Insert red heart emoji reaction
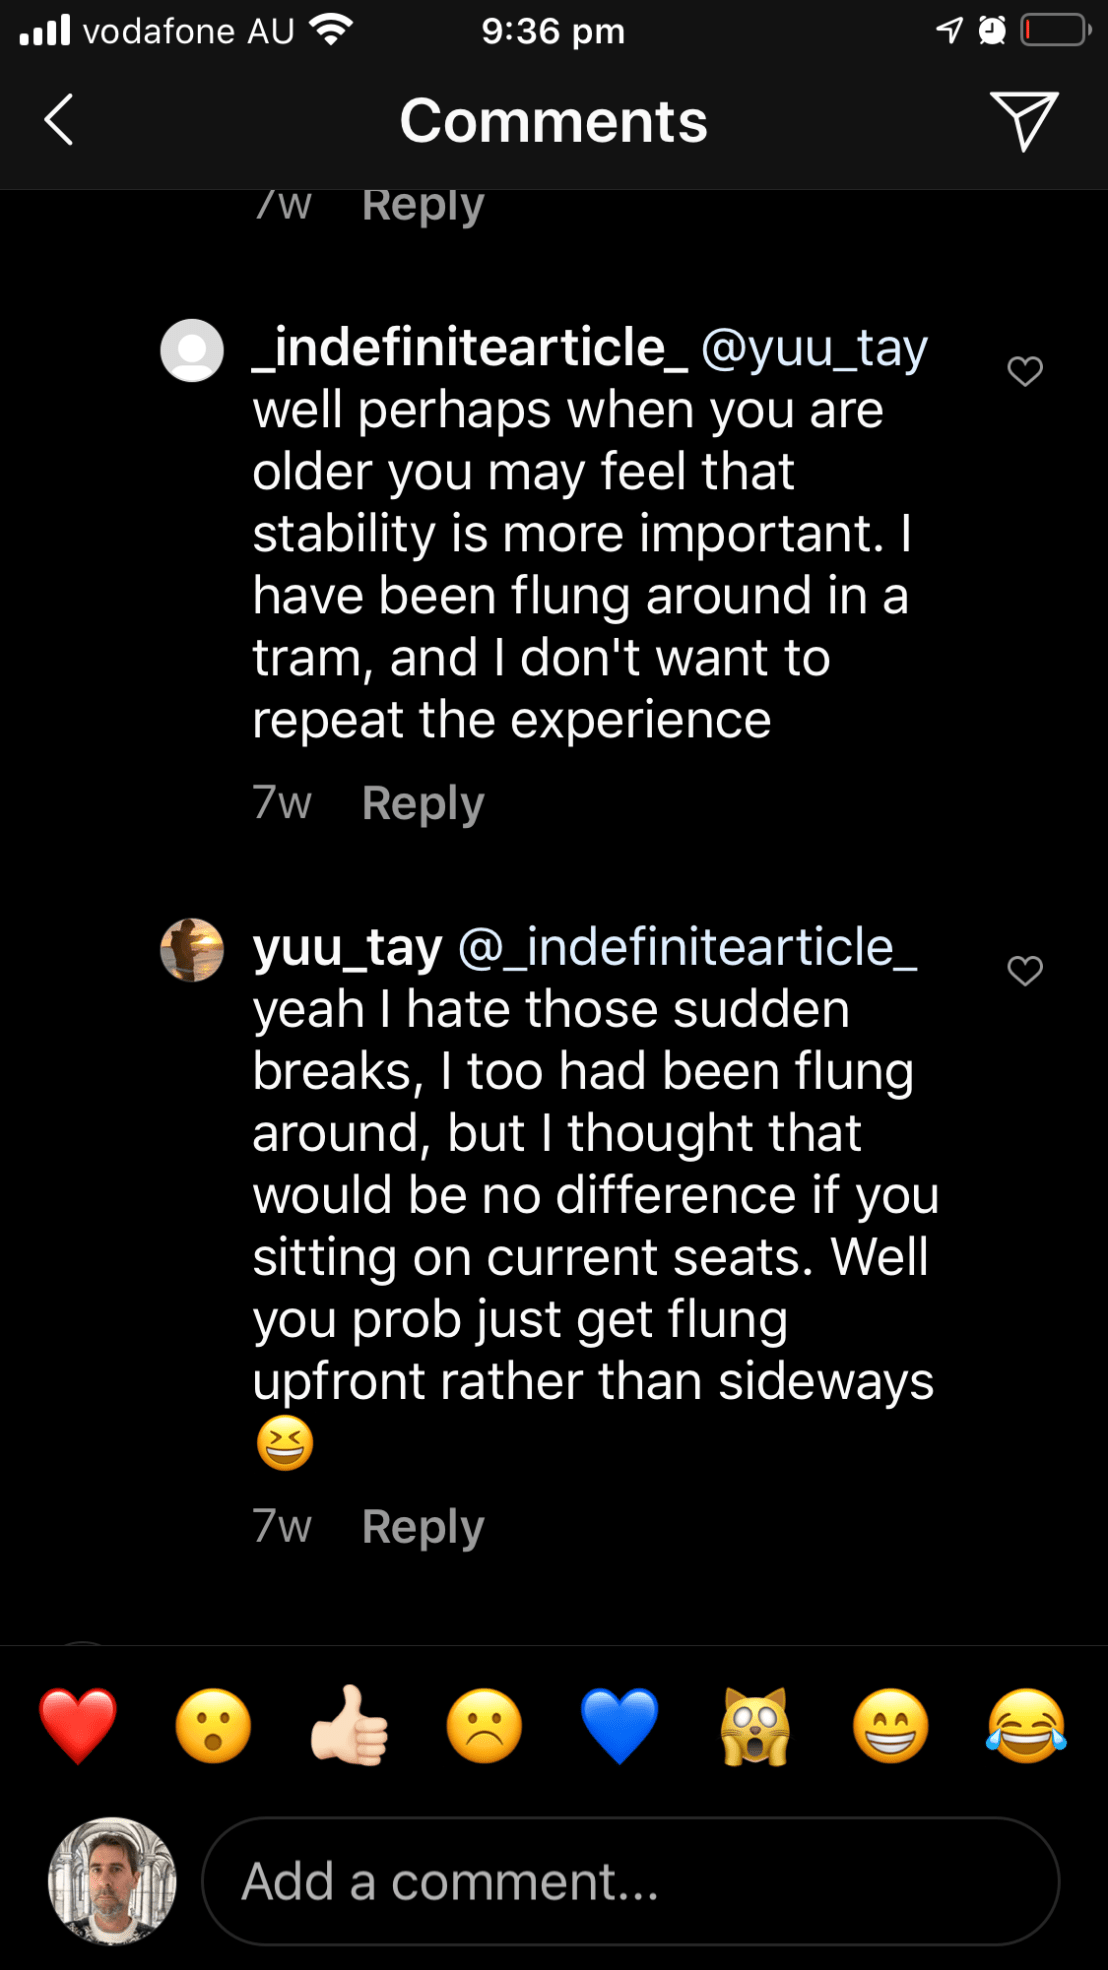This screenshot has width=1108, height=1970. point(78,1726)
